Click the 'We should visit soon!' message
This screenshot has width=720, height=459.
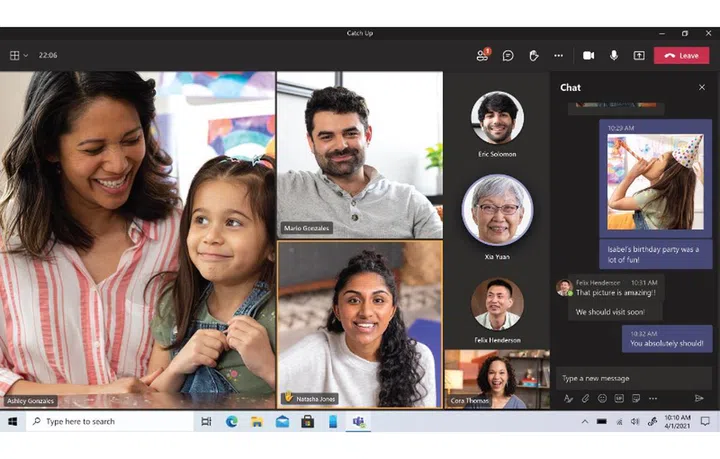click(610, 312)
